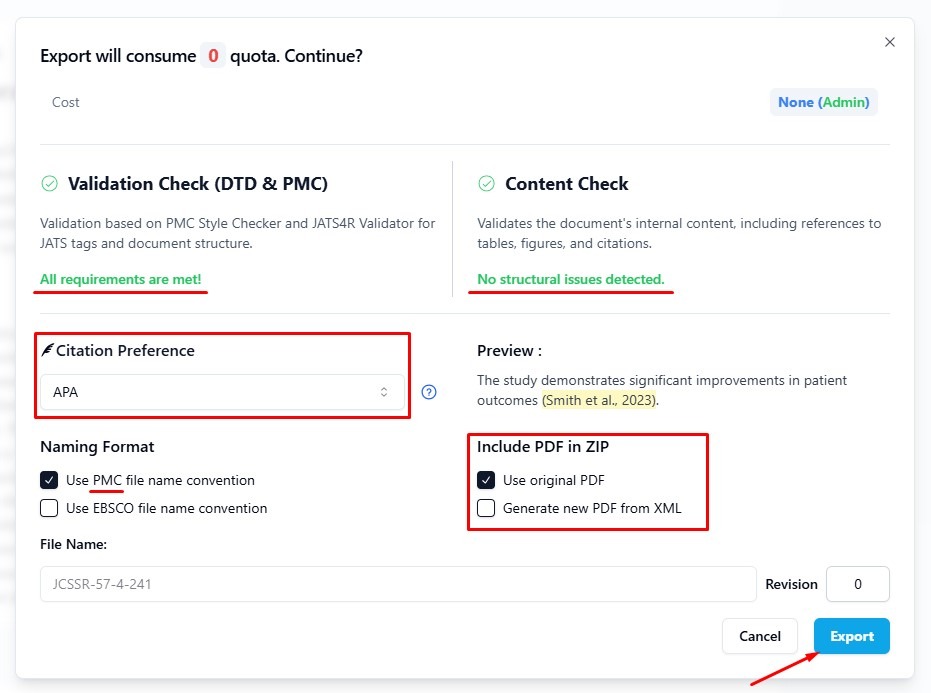Click the Citation Preference help question icon
Image resolution: width=931 pixels, height=693 pixels.
[429, 392]
